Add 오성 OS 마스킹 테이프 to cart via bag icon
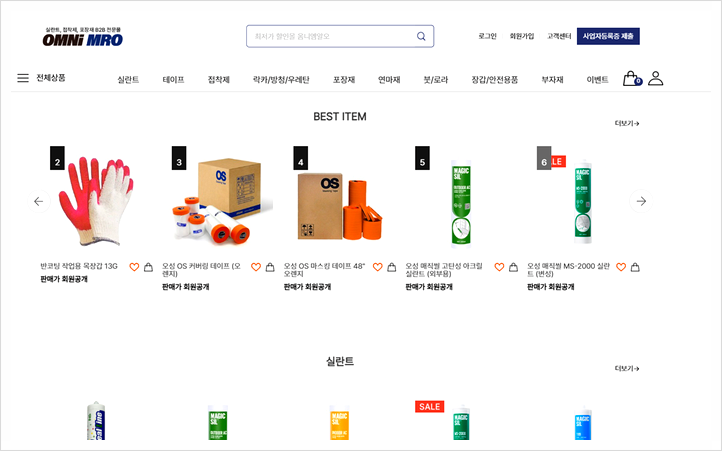 point(392,267)
